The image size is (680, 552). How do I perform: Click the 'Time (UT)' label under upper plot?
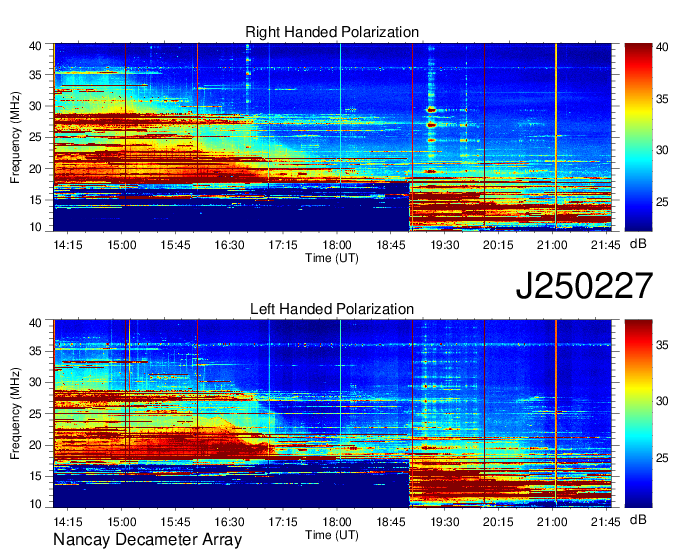(332, 258)
